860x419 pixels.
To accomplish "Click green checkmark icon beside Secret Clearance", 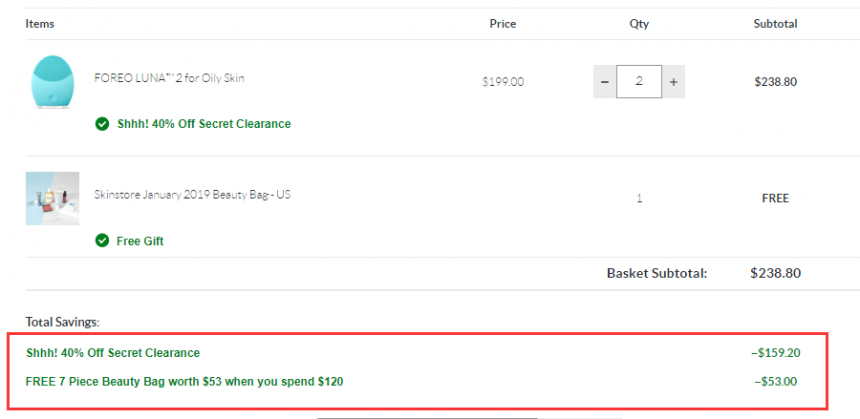I will tap(102, 124).
